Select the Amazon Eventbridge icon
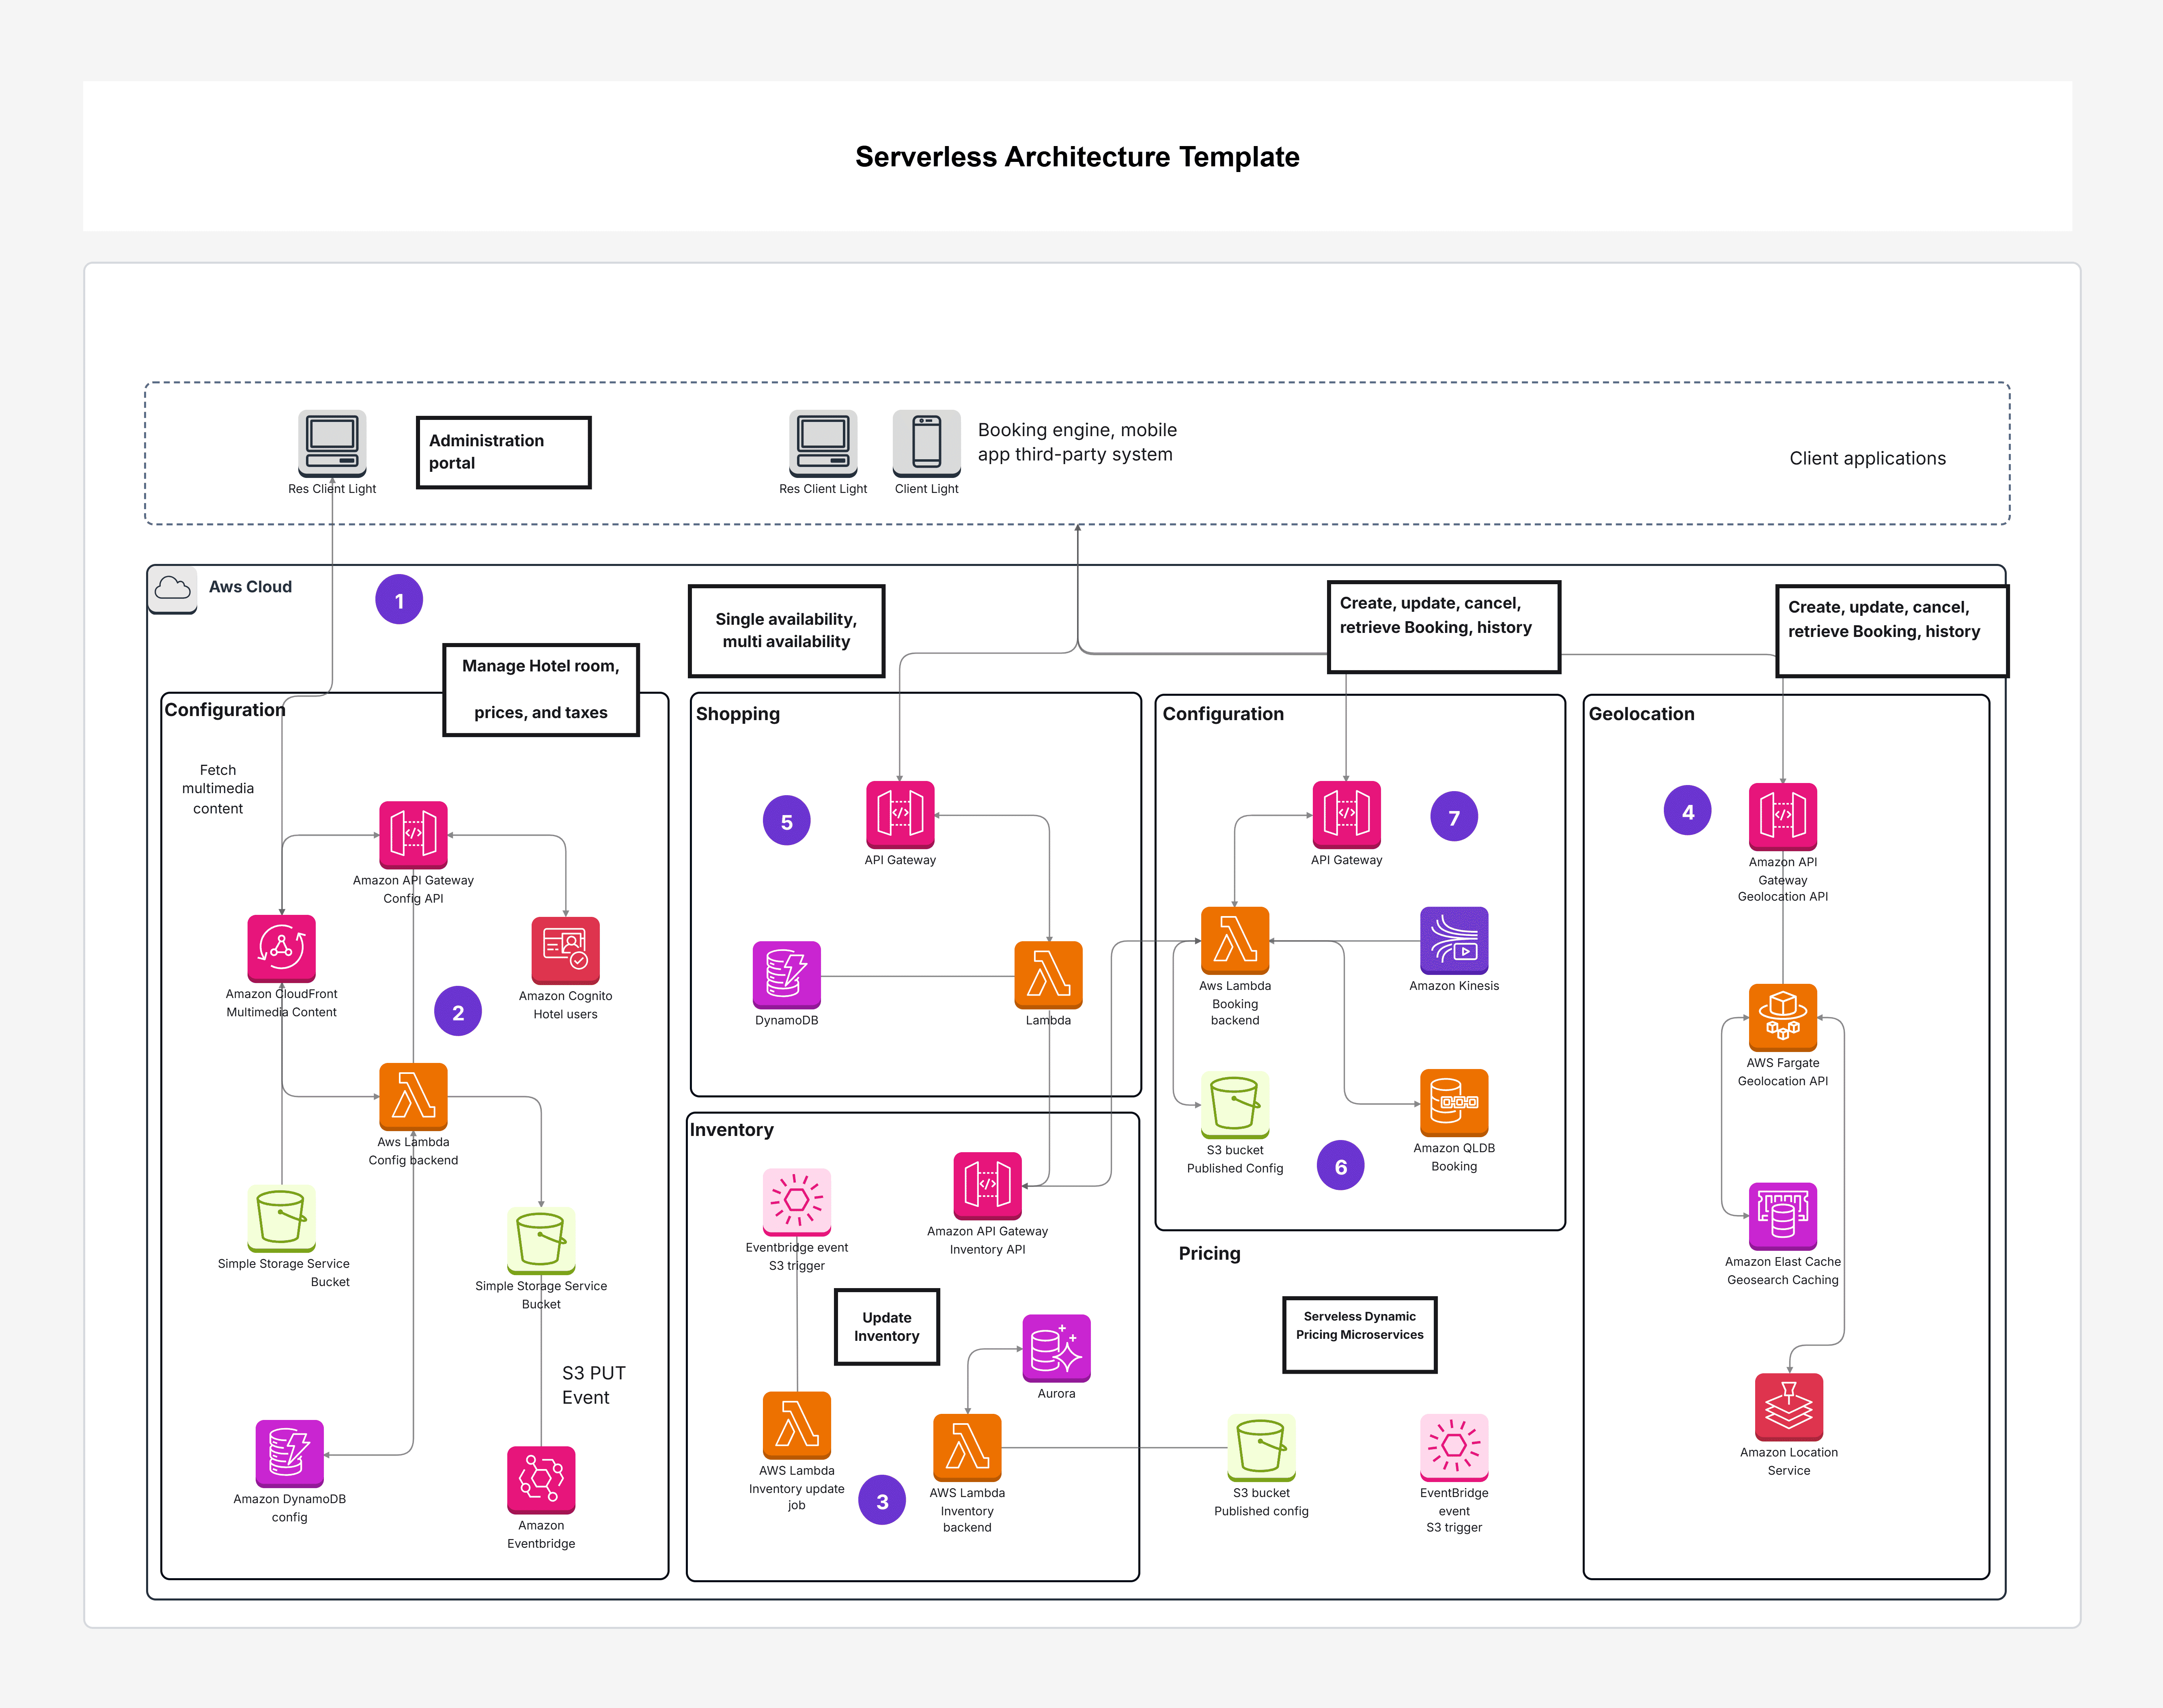Viewport: 2163px width, 1708px height. (x=541, y=1480)
